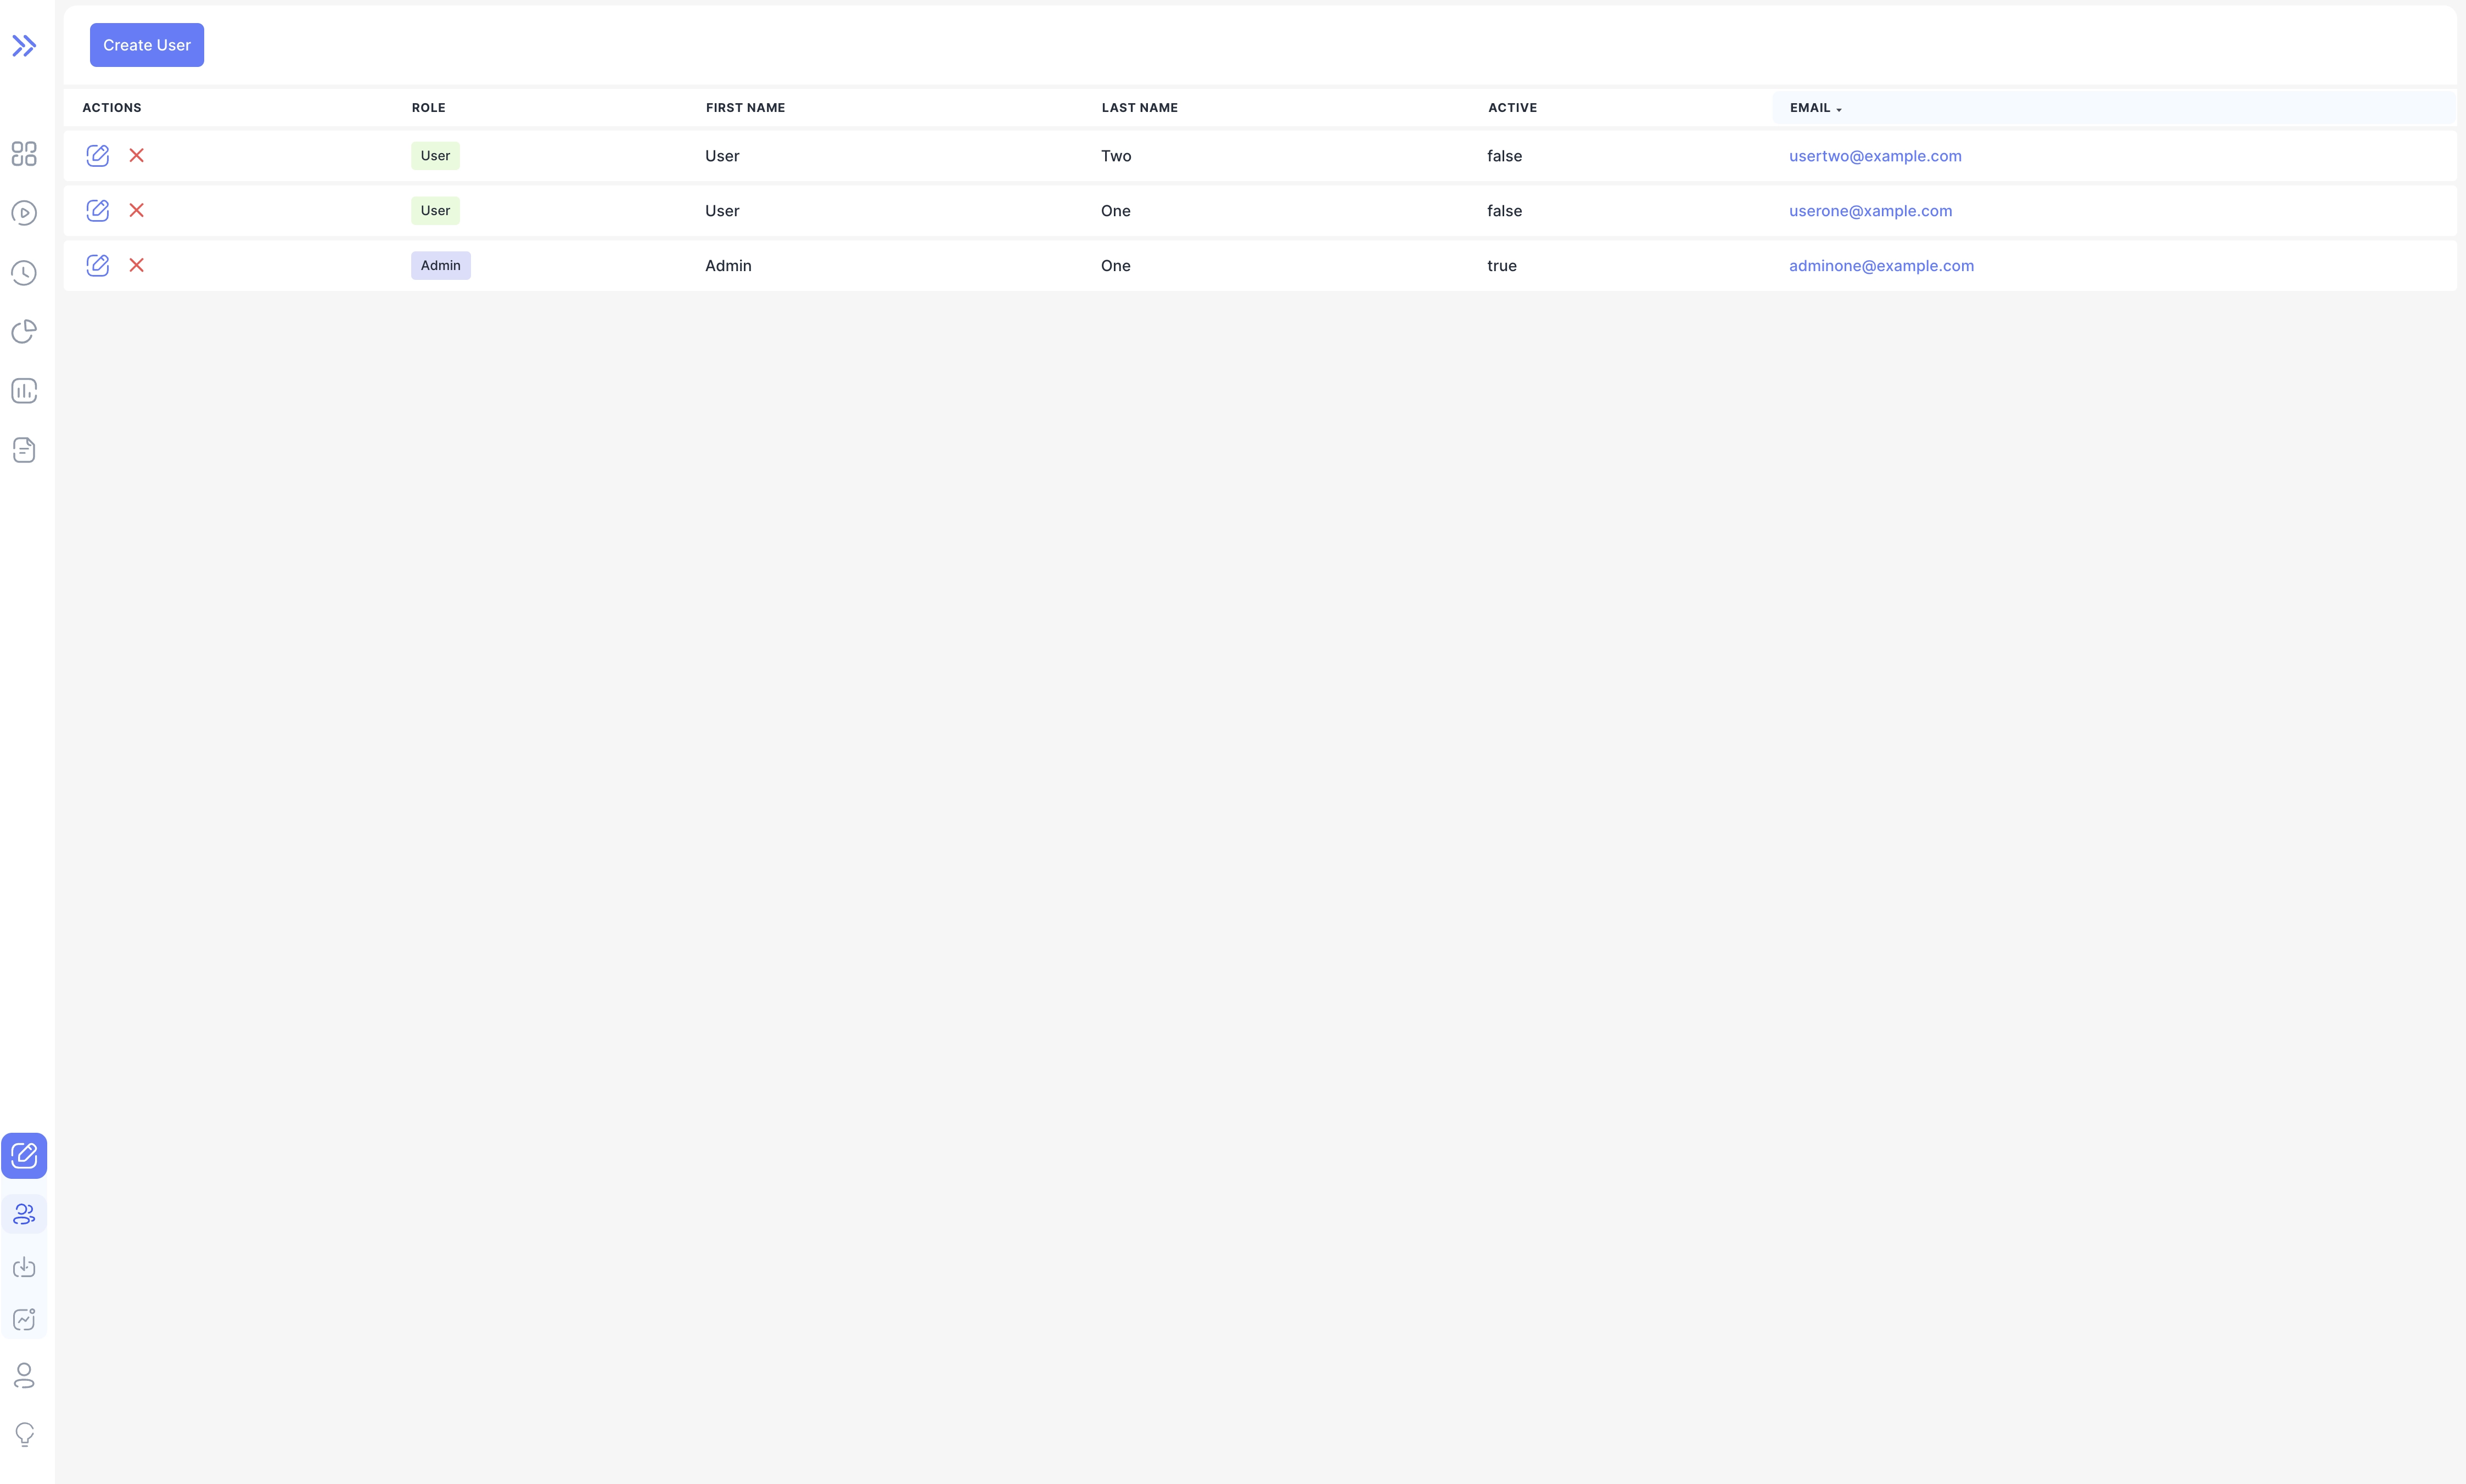The image size is (2466, 1484).
Task: Open the userone@xample.com email link
Action: [1870, 211]
